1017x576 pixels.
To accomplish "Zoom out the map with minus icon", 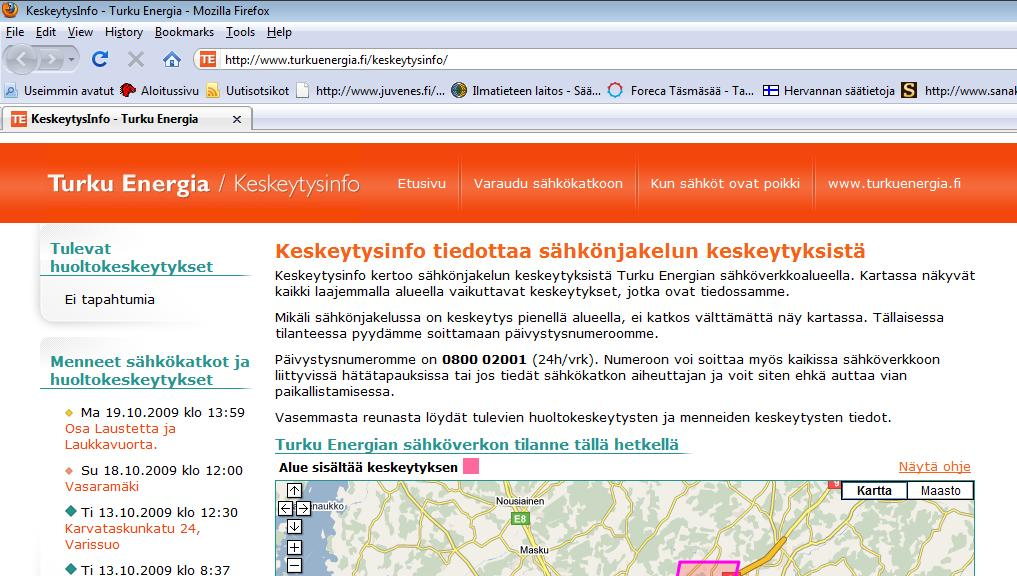I will (294, 566).
